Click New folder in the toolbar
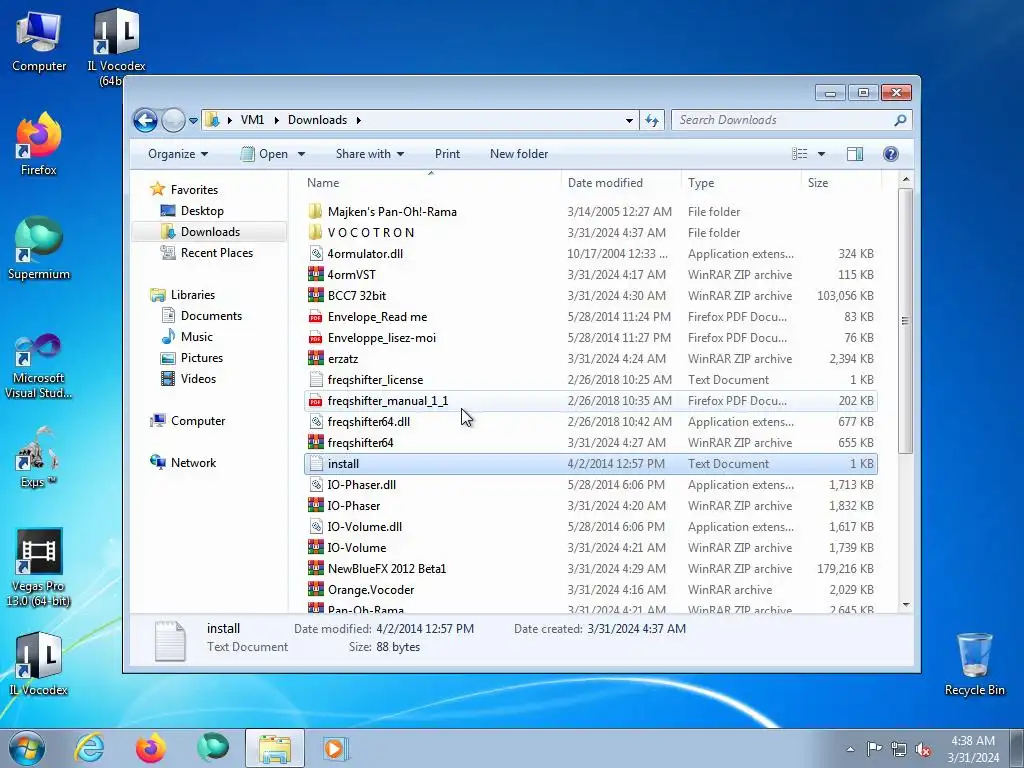Viewport: 1024px width, 768px height. (x=519, y=153)
